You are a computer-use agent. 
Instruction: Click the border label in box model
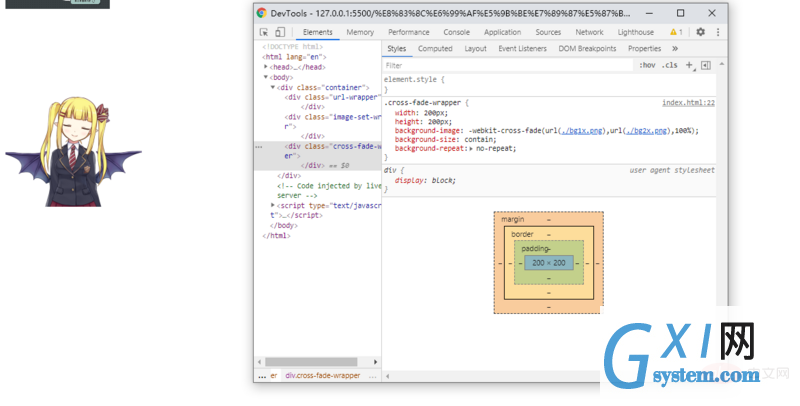click(x=522, y=234)
